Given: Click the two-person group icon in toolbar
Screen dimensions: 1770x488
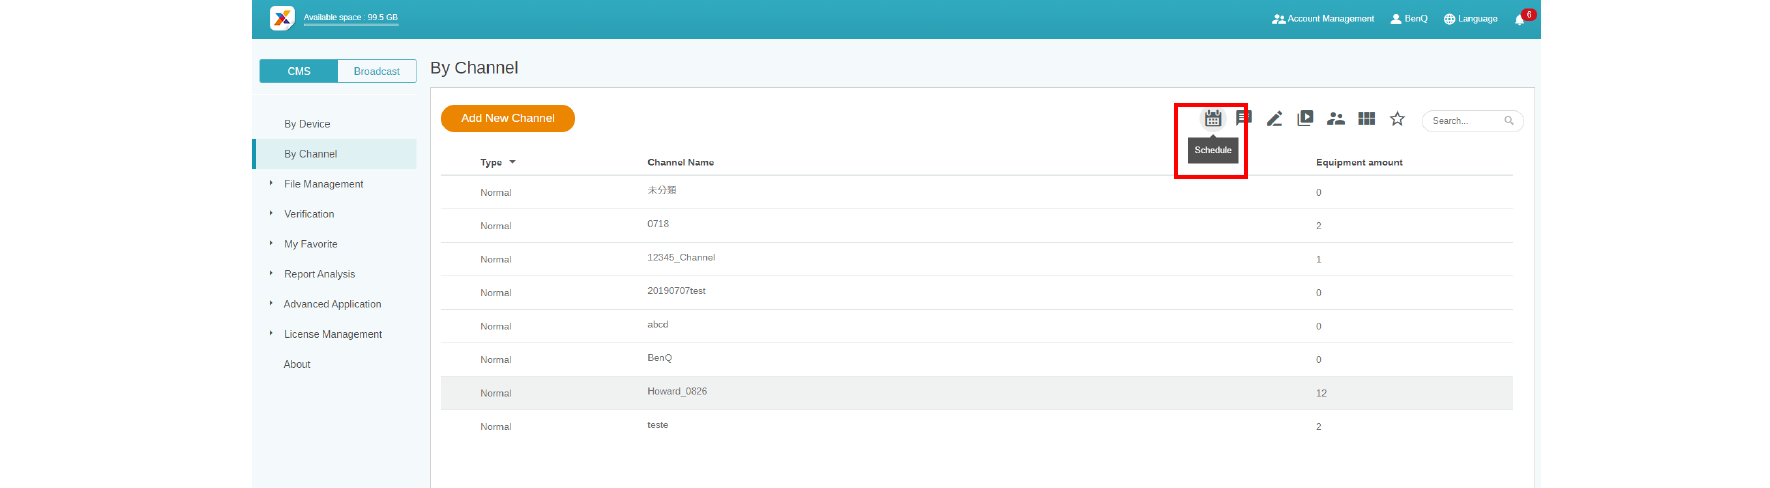Looking at the screenshot, I should (1336, 119).
